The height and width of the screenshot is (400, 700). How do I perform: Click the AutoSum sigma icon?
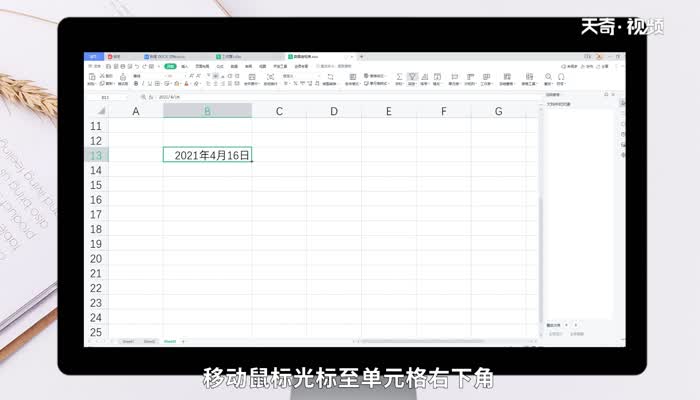click(399, 76)
